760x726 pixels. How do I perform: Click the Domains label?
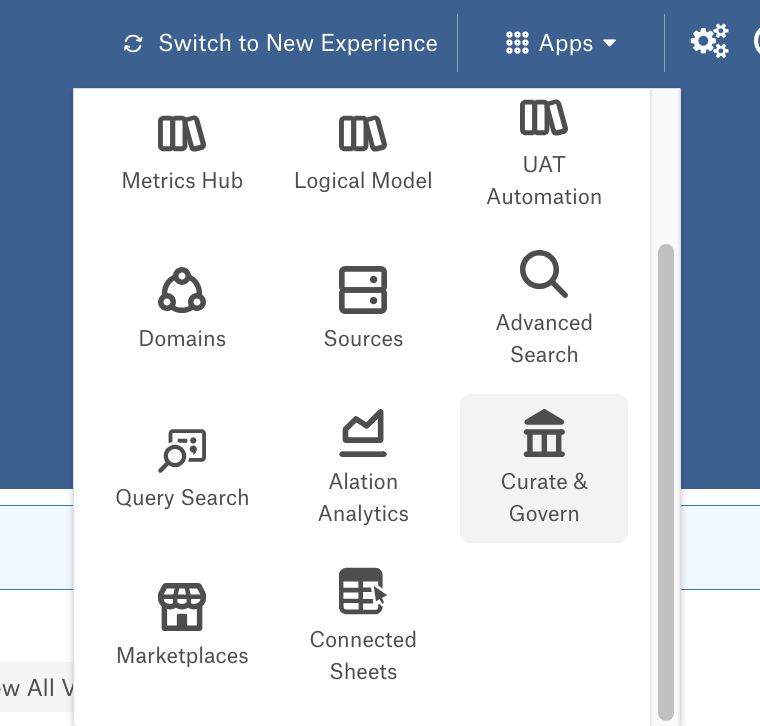click(x=182, y=339)
